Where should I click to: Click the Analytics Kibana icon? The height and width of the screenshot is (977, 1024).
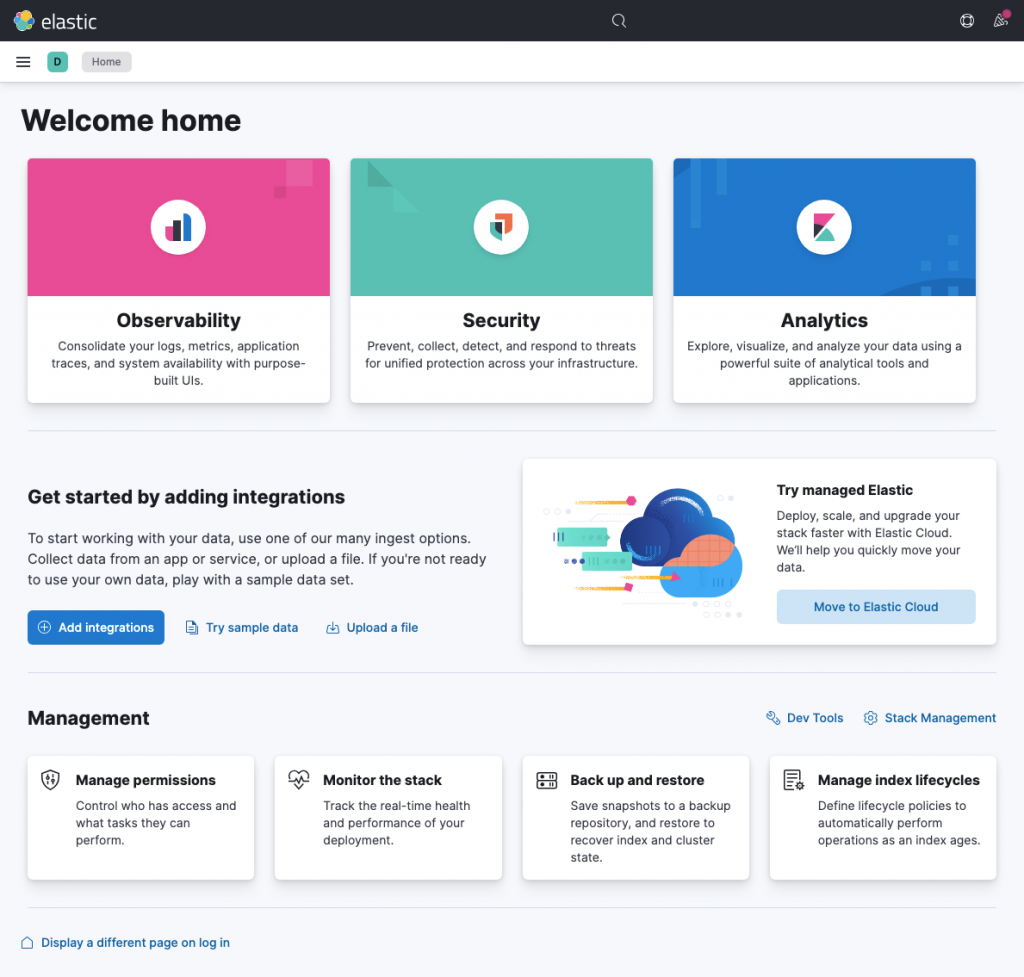click(824, 227)
